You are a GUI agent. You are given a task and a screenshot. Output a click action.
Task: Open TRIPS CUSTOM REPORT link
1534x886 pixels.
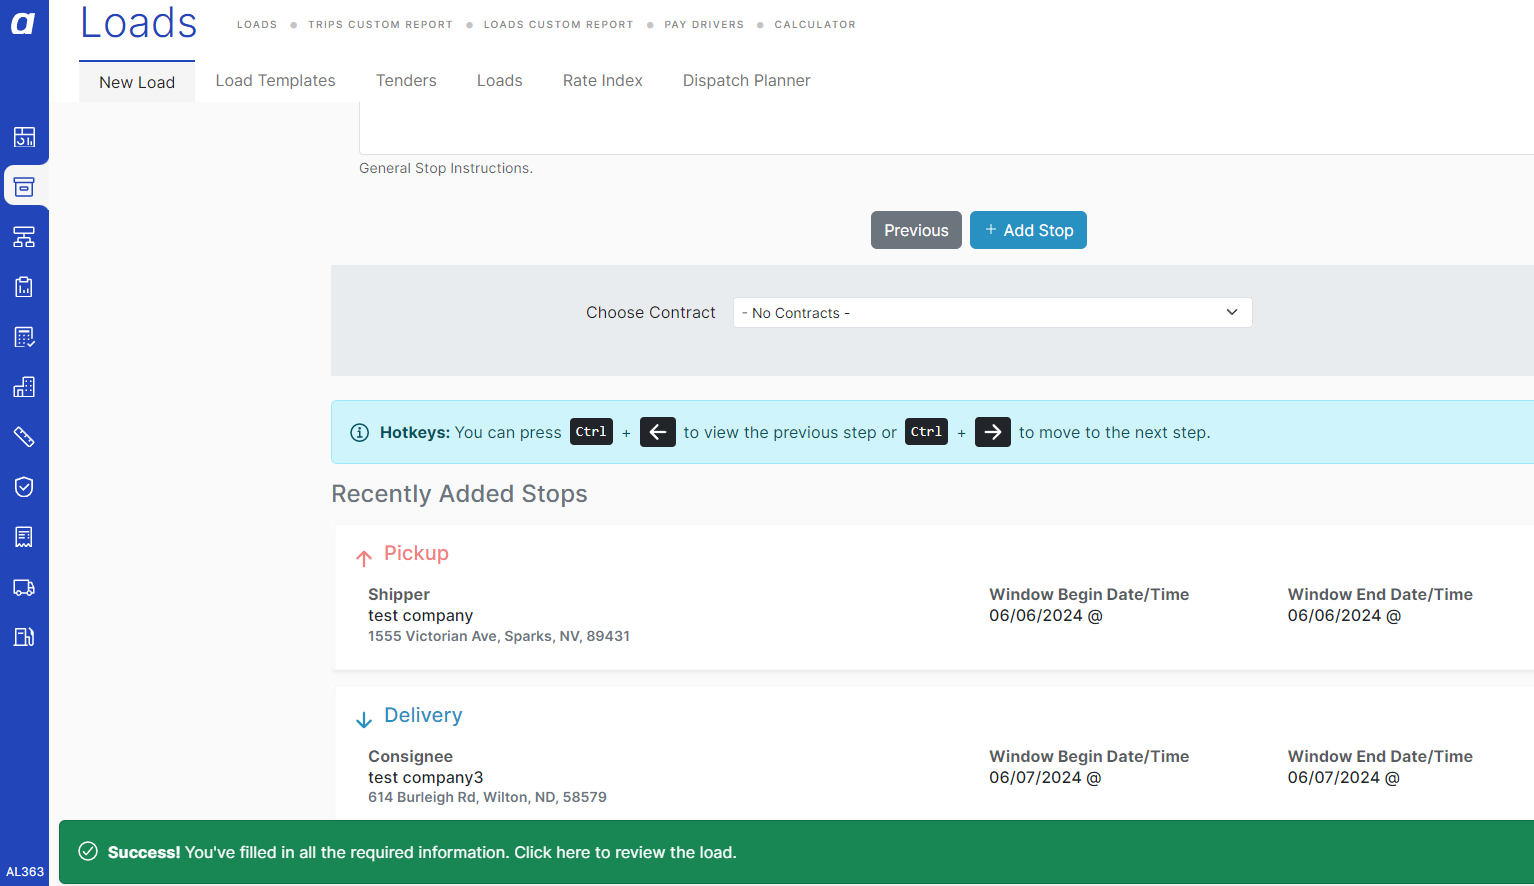pos(380,24)
